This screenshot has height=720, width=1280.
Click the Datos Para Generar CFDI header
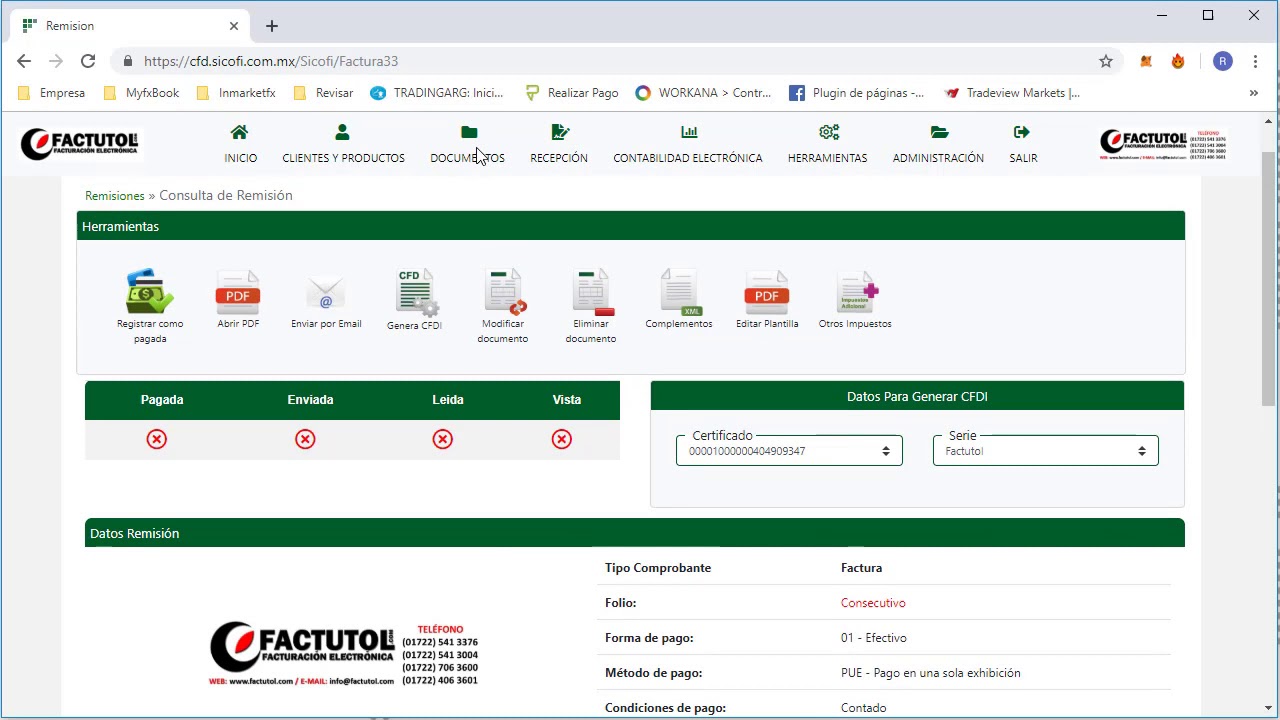pos(917,396)
